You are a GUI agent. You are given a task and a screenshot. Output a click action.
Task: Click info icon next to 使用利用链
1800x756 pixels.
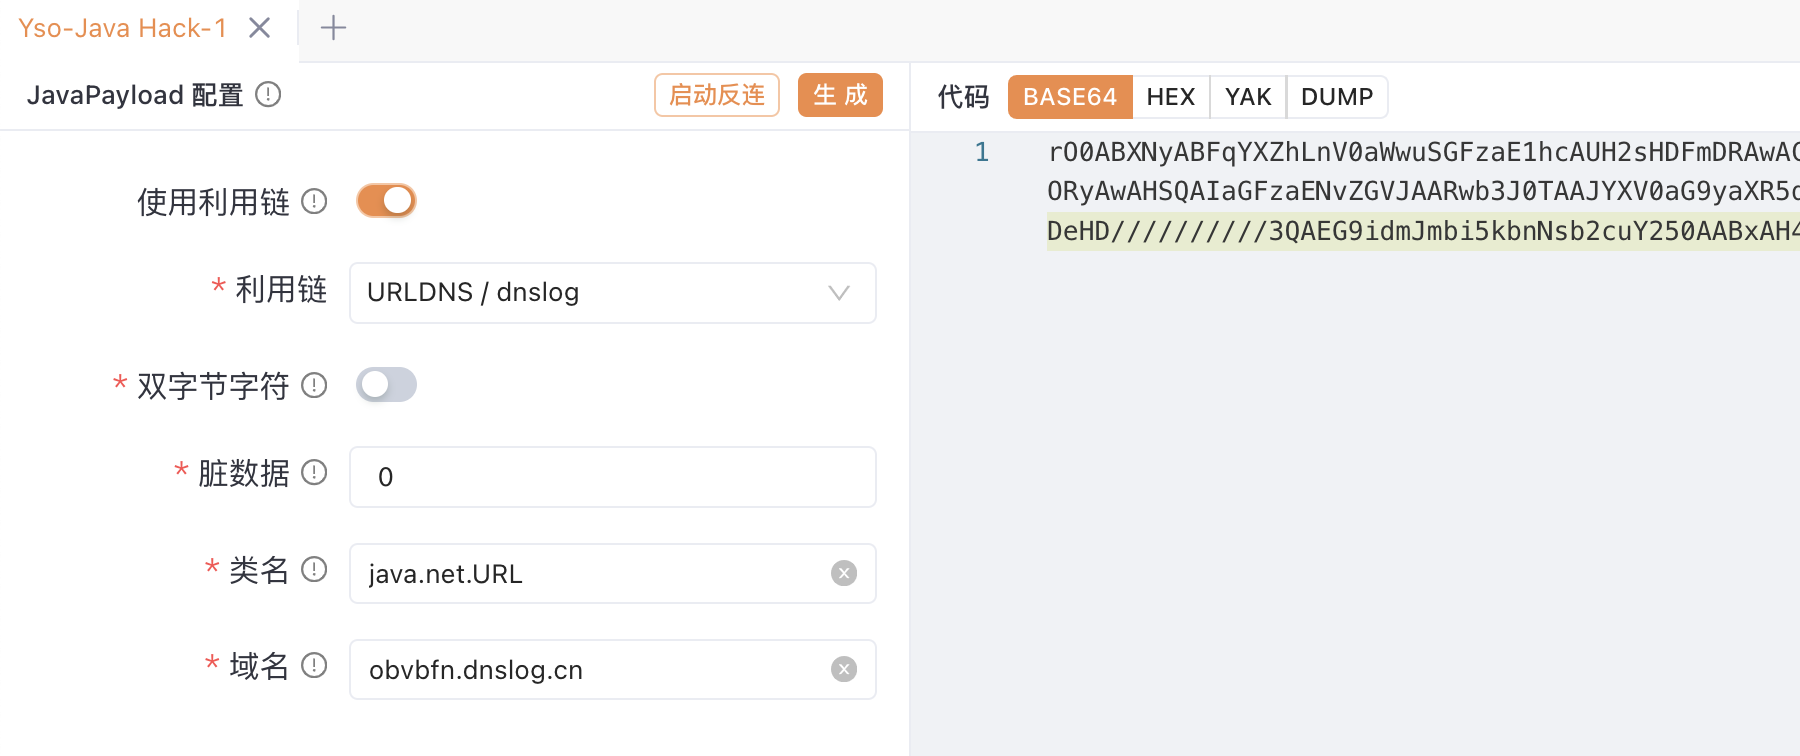click(314, 202)
